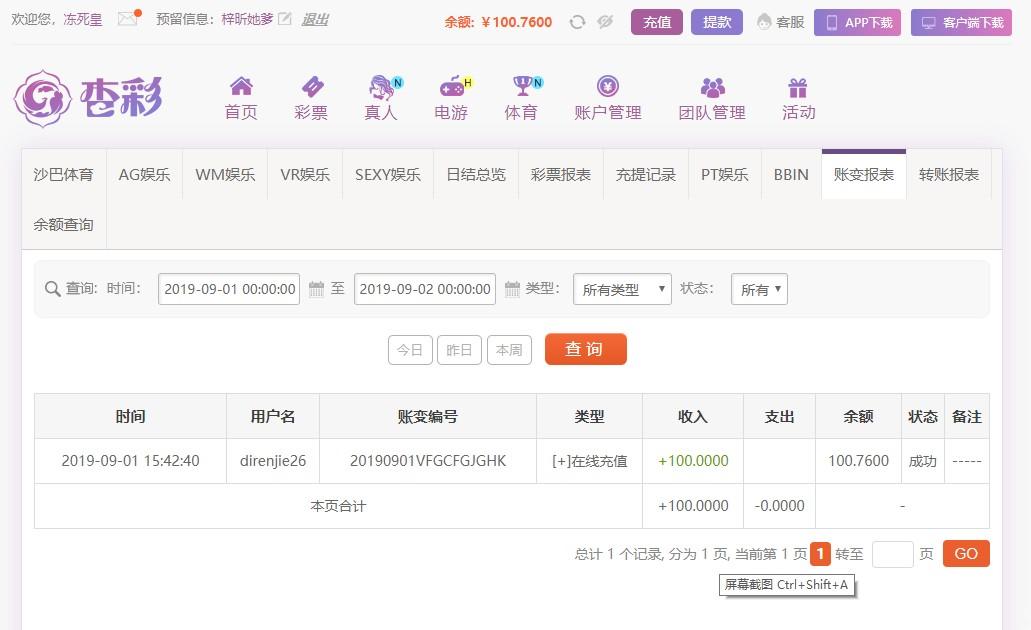Open 活动 promotions via the gift icon
1031x630 pixels.
point(797,88)
